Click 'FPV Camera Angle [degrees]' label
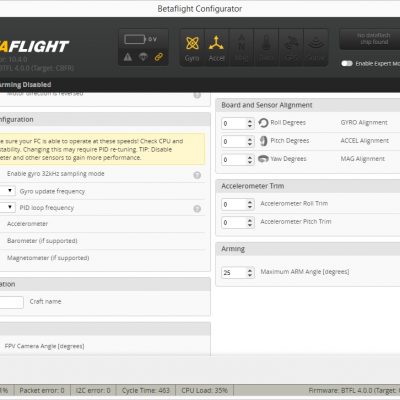 (x=44, y=346)
